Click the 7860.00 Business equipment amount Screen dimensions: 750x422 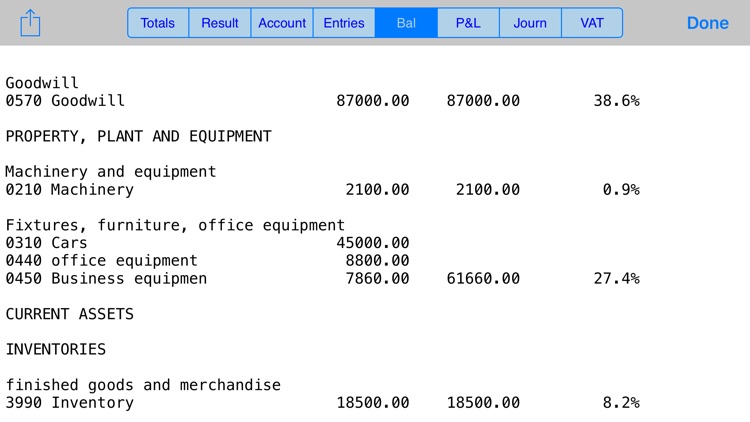[x=377, y=278]
